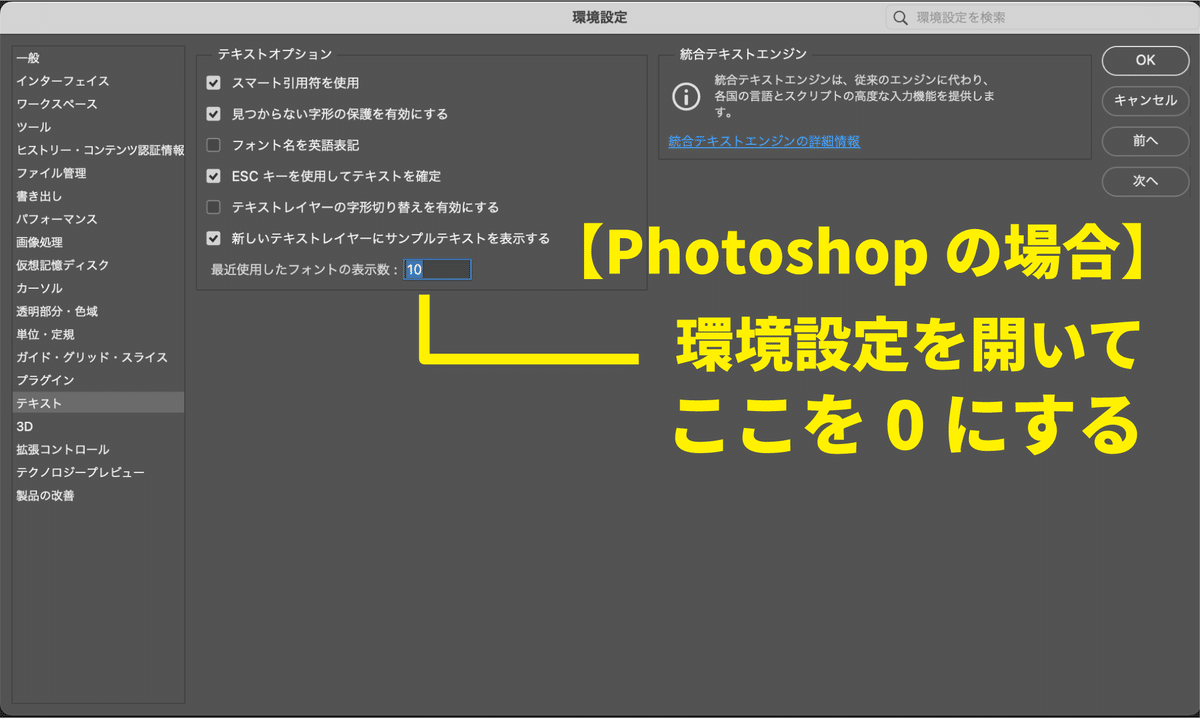Image resolution: width=1200 pixels, height=718 pixels.
Task: Select テキスト category in sidebar
Action: point(98,403)
